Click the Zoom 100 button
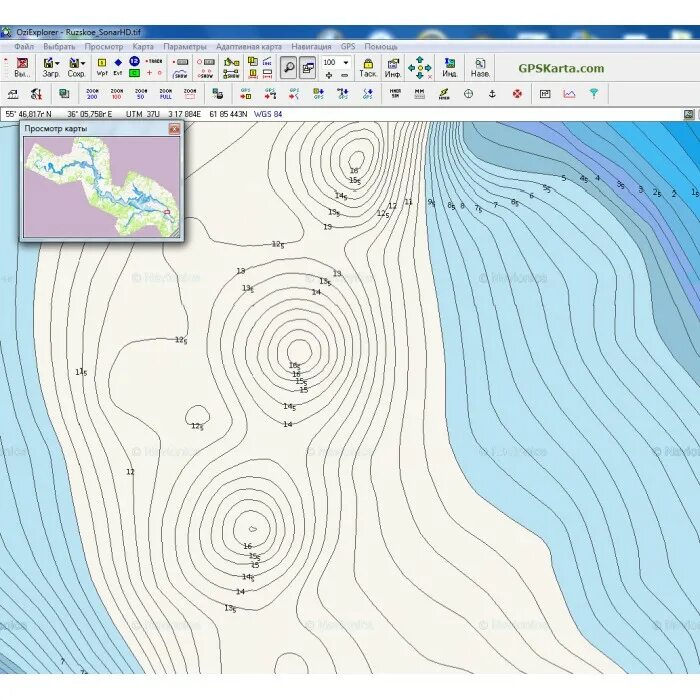This screenshot has width=700, height=700. (x=117, y=94)
